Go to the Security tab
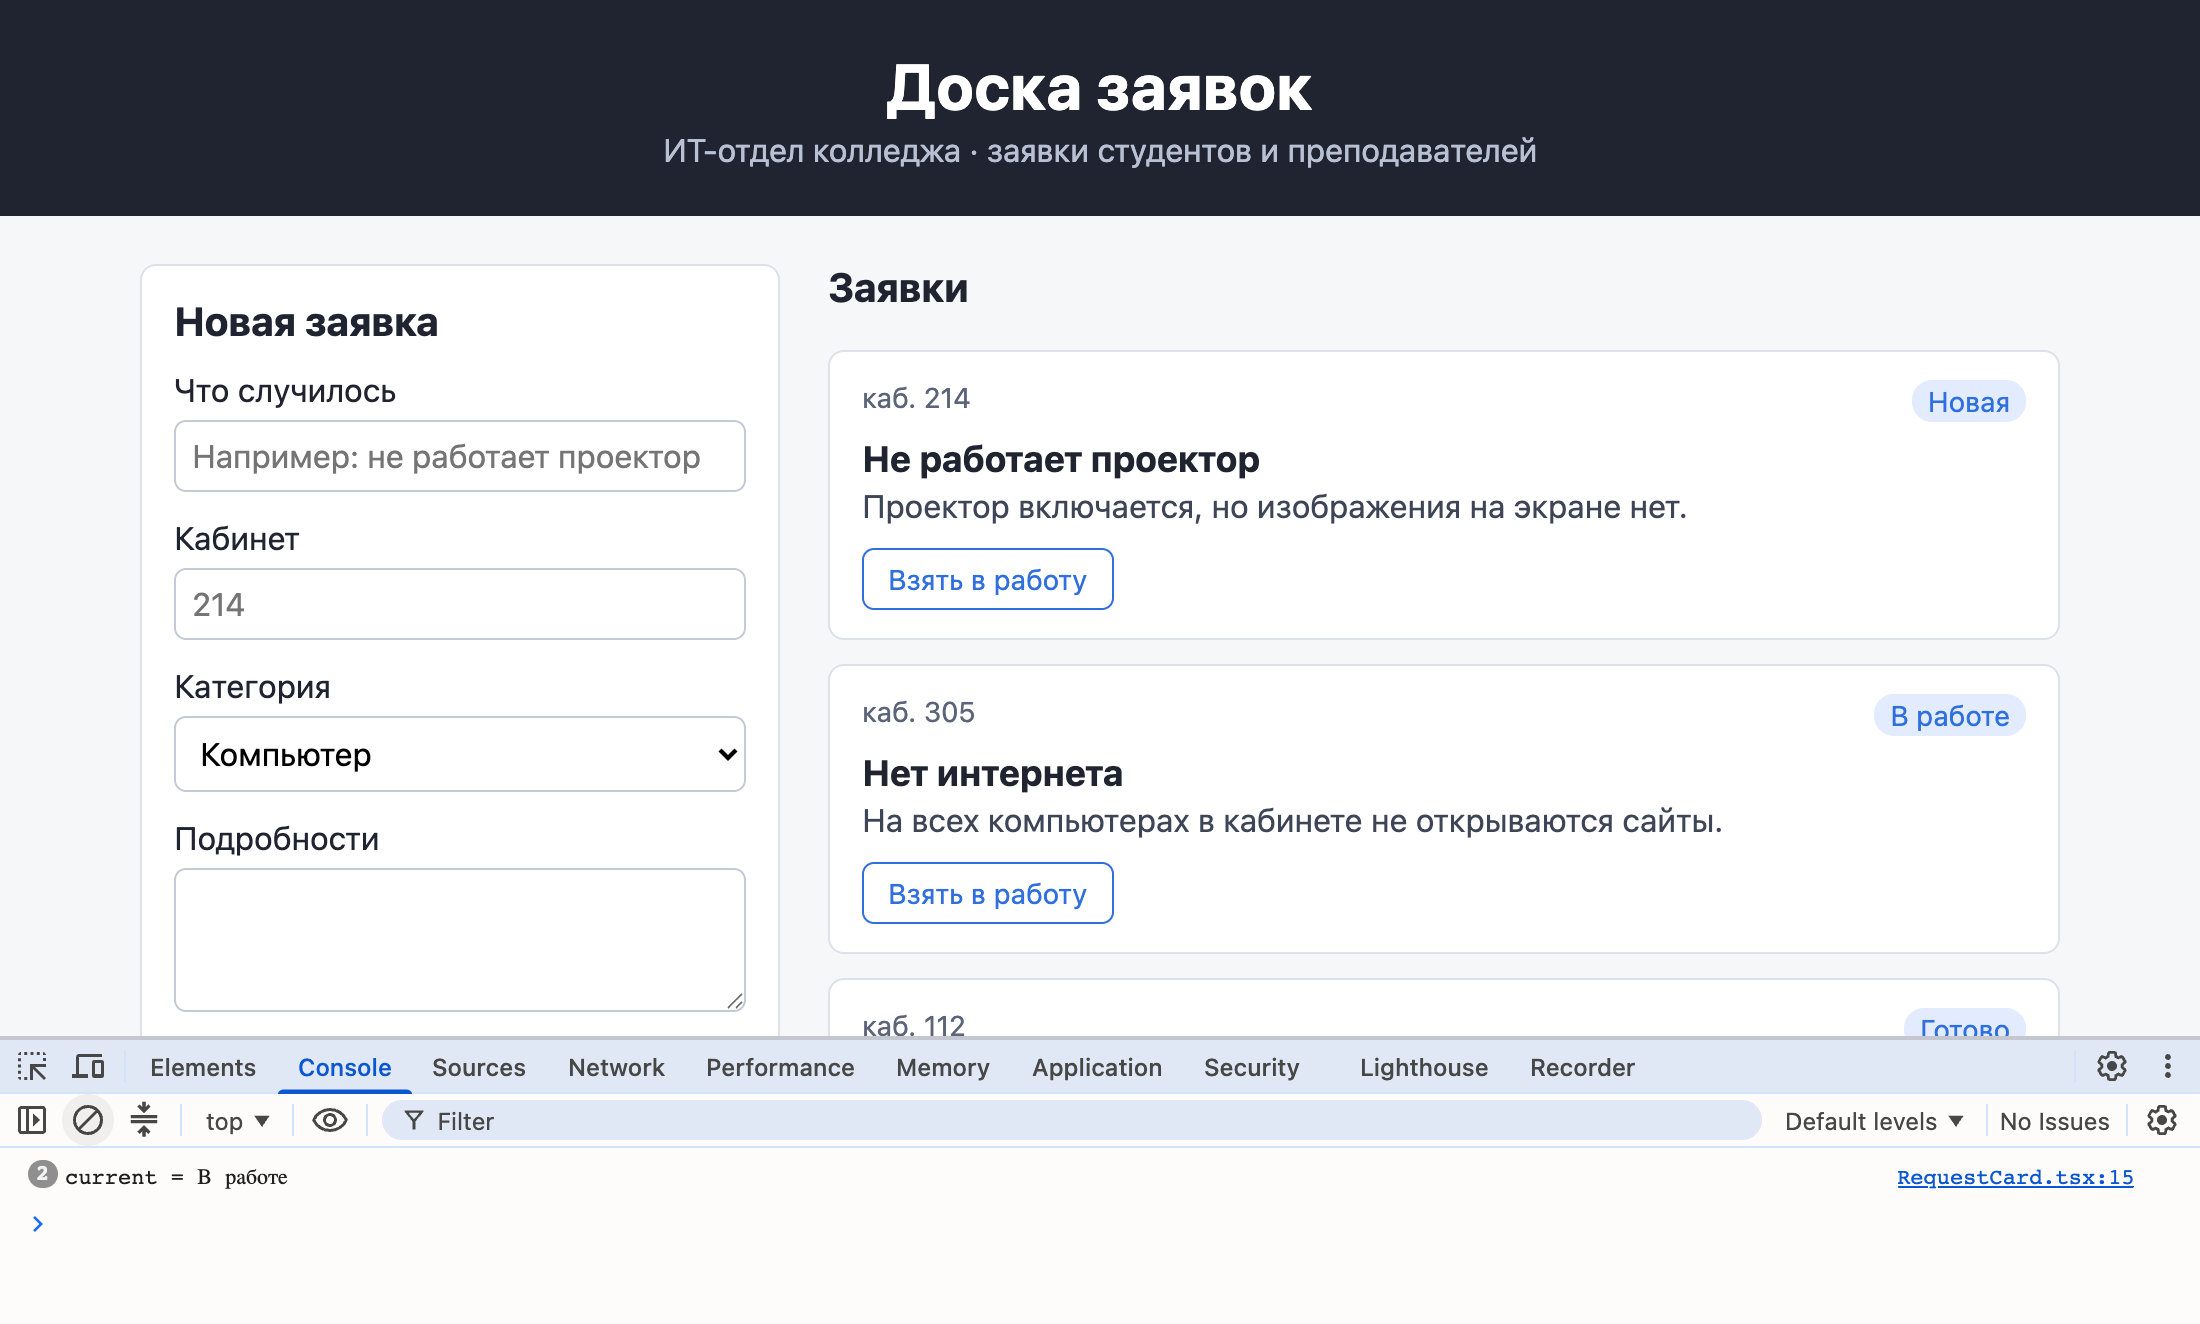Viewport: 2200px width, 1324px height. pos(1252,1067)
